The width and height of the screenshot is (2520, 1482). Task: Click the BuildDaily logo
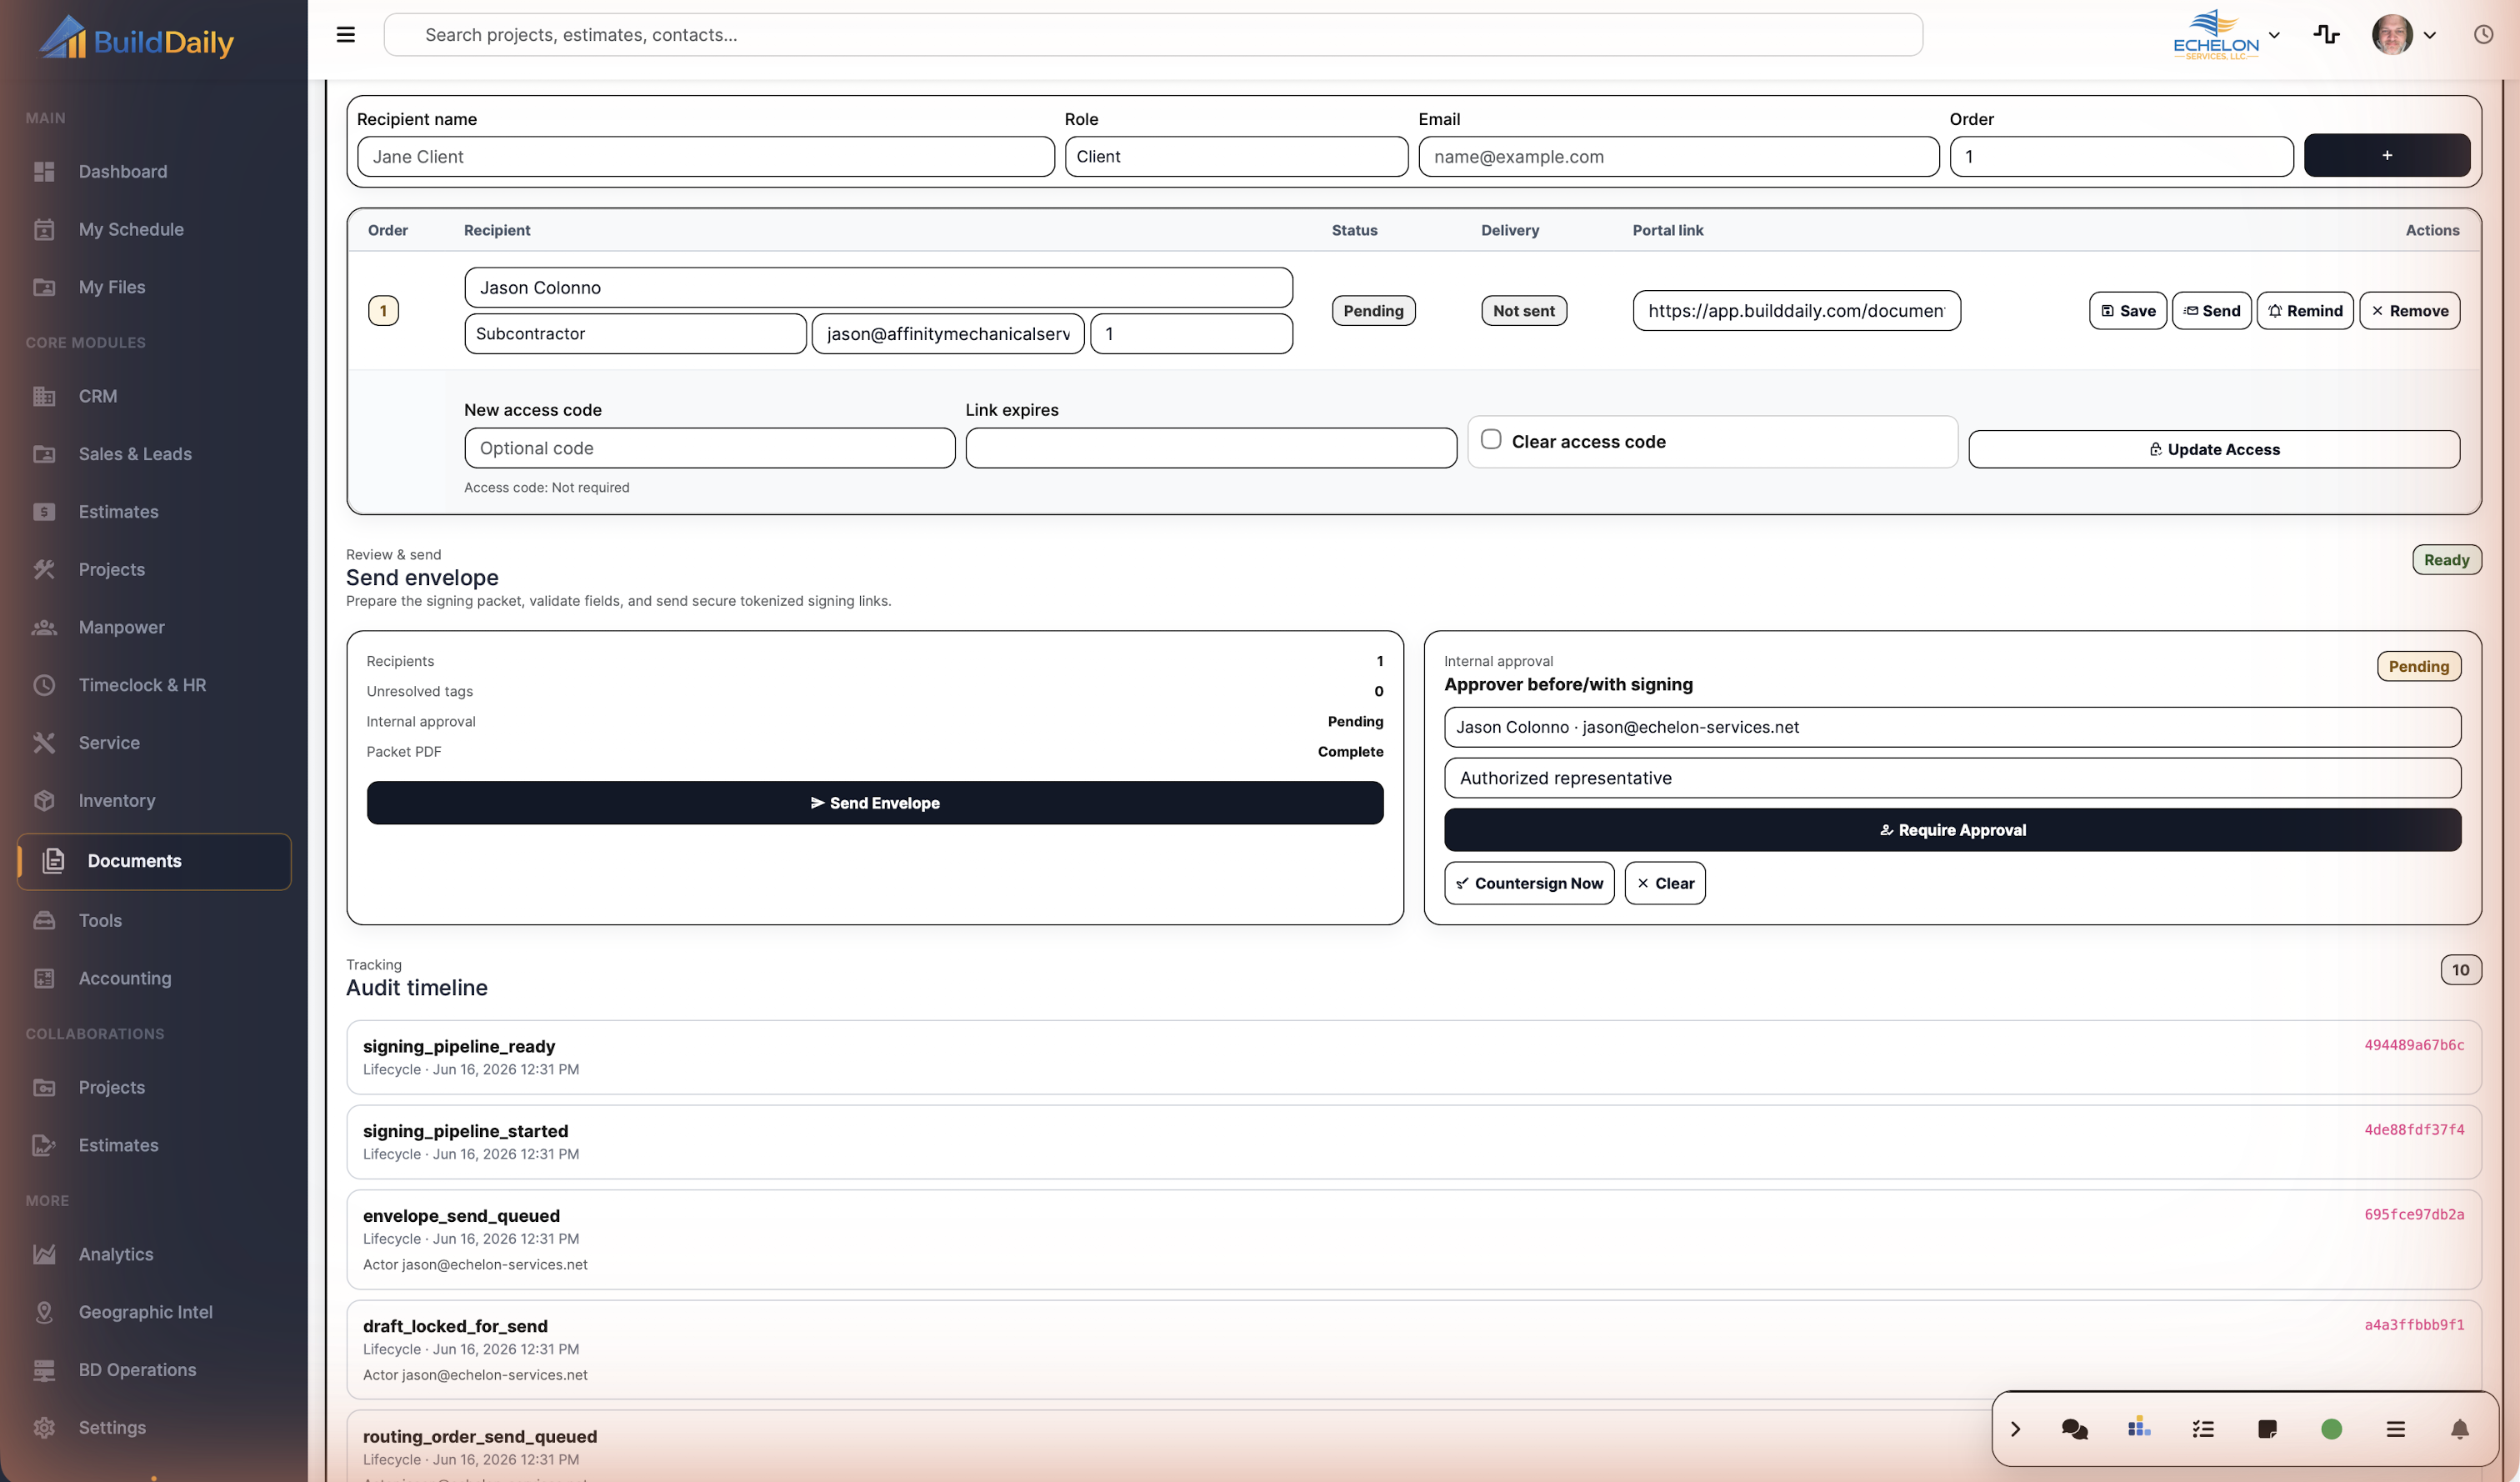click(x=137, y=39)
